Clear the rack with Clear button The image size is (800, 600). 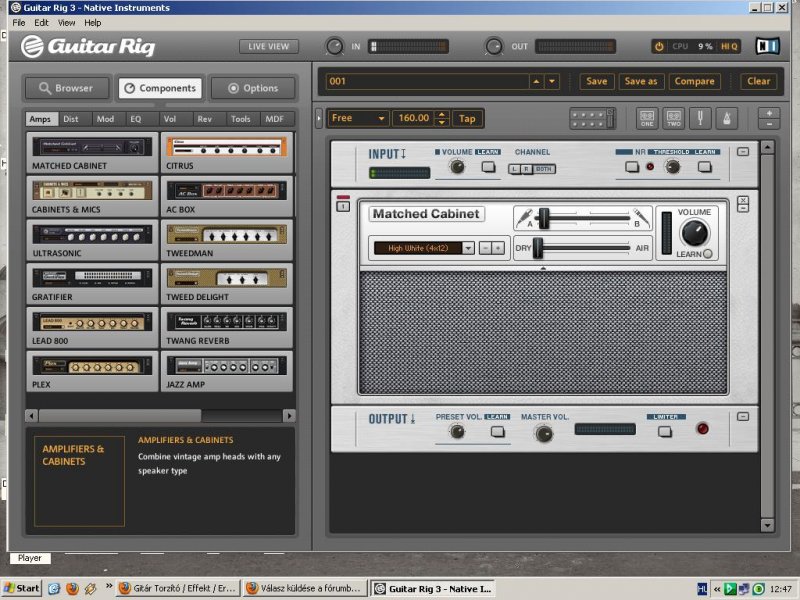pos(759,81)
